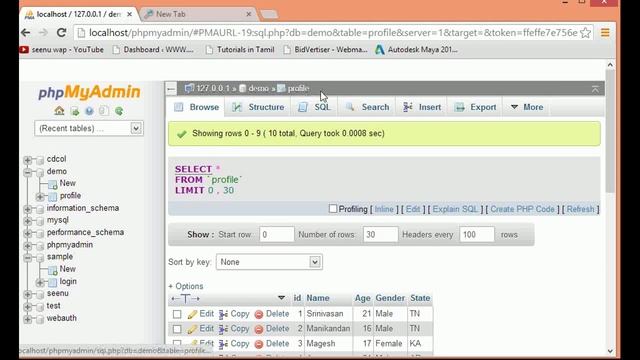Click the page vertical scrollbar thumb
The width and height of the screenshot is (640, 360).
point(610,131)
